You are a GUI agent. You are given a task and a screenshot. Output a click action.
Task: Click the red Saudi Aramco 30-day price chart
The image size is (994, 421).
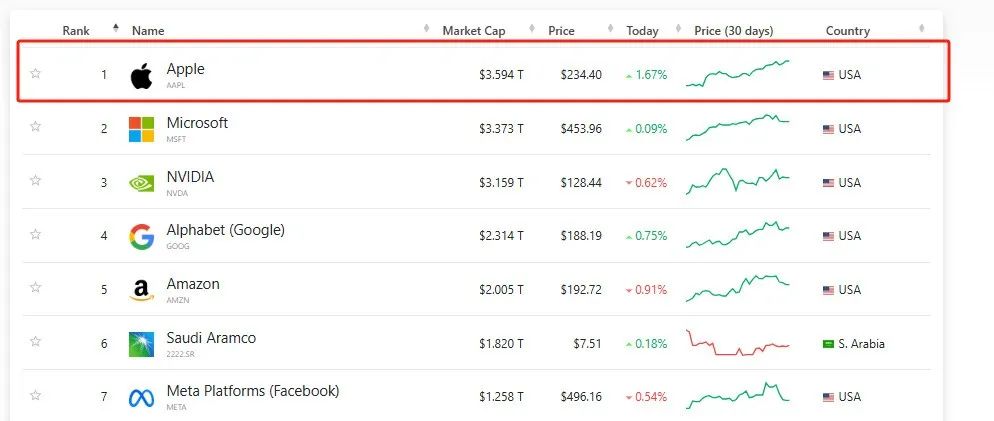coord(738,343)
